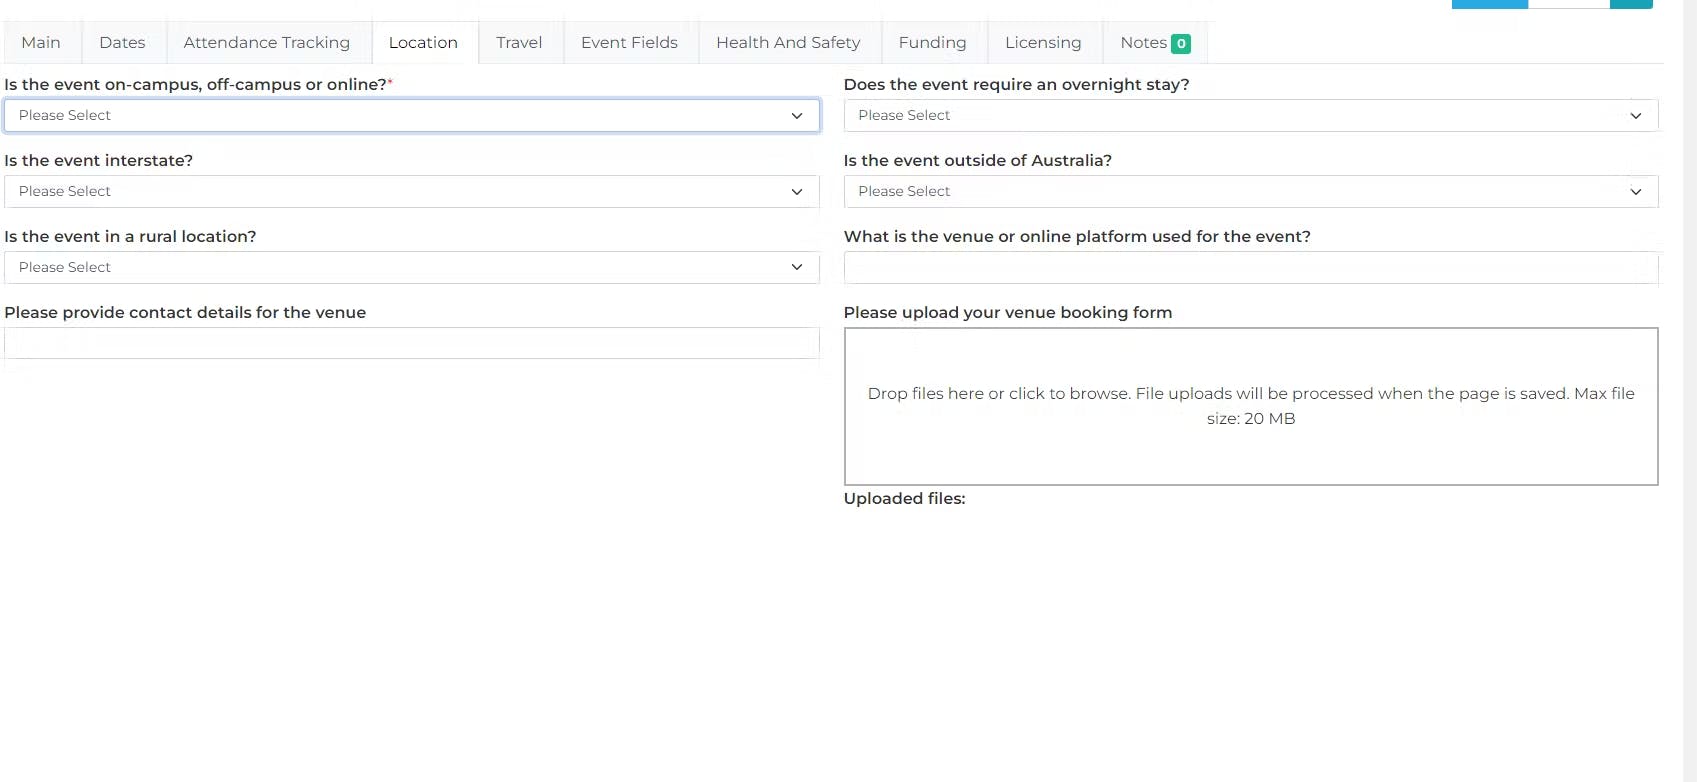Screen dimensions: 1697x782
Task: Switch to the Main tab
Action: pyautogui.click(x=41, y=42)
